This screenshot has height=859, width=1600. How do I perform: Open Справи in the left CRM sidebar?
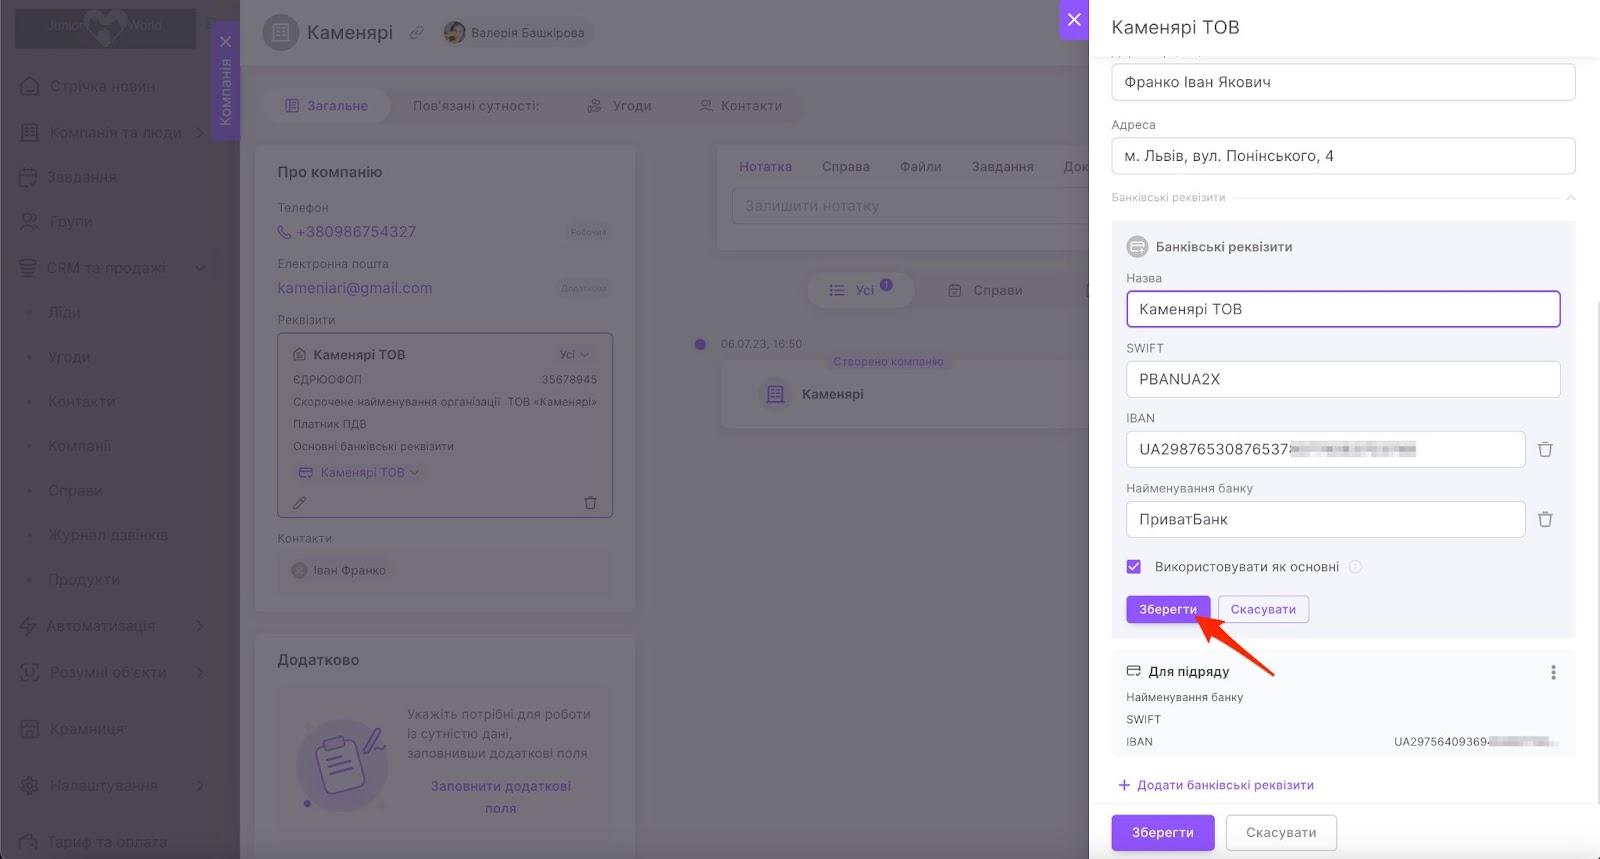pyautogui.click(x=76, y=490)
